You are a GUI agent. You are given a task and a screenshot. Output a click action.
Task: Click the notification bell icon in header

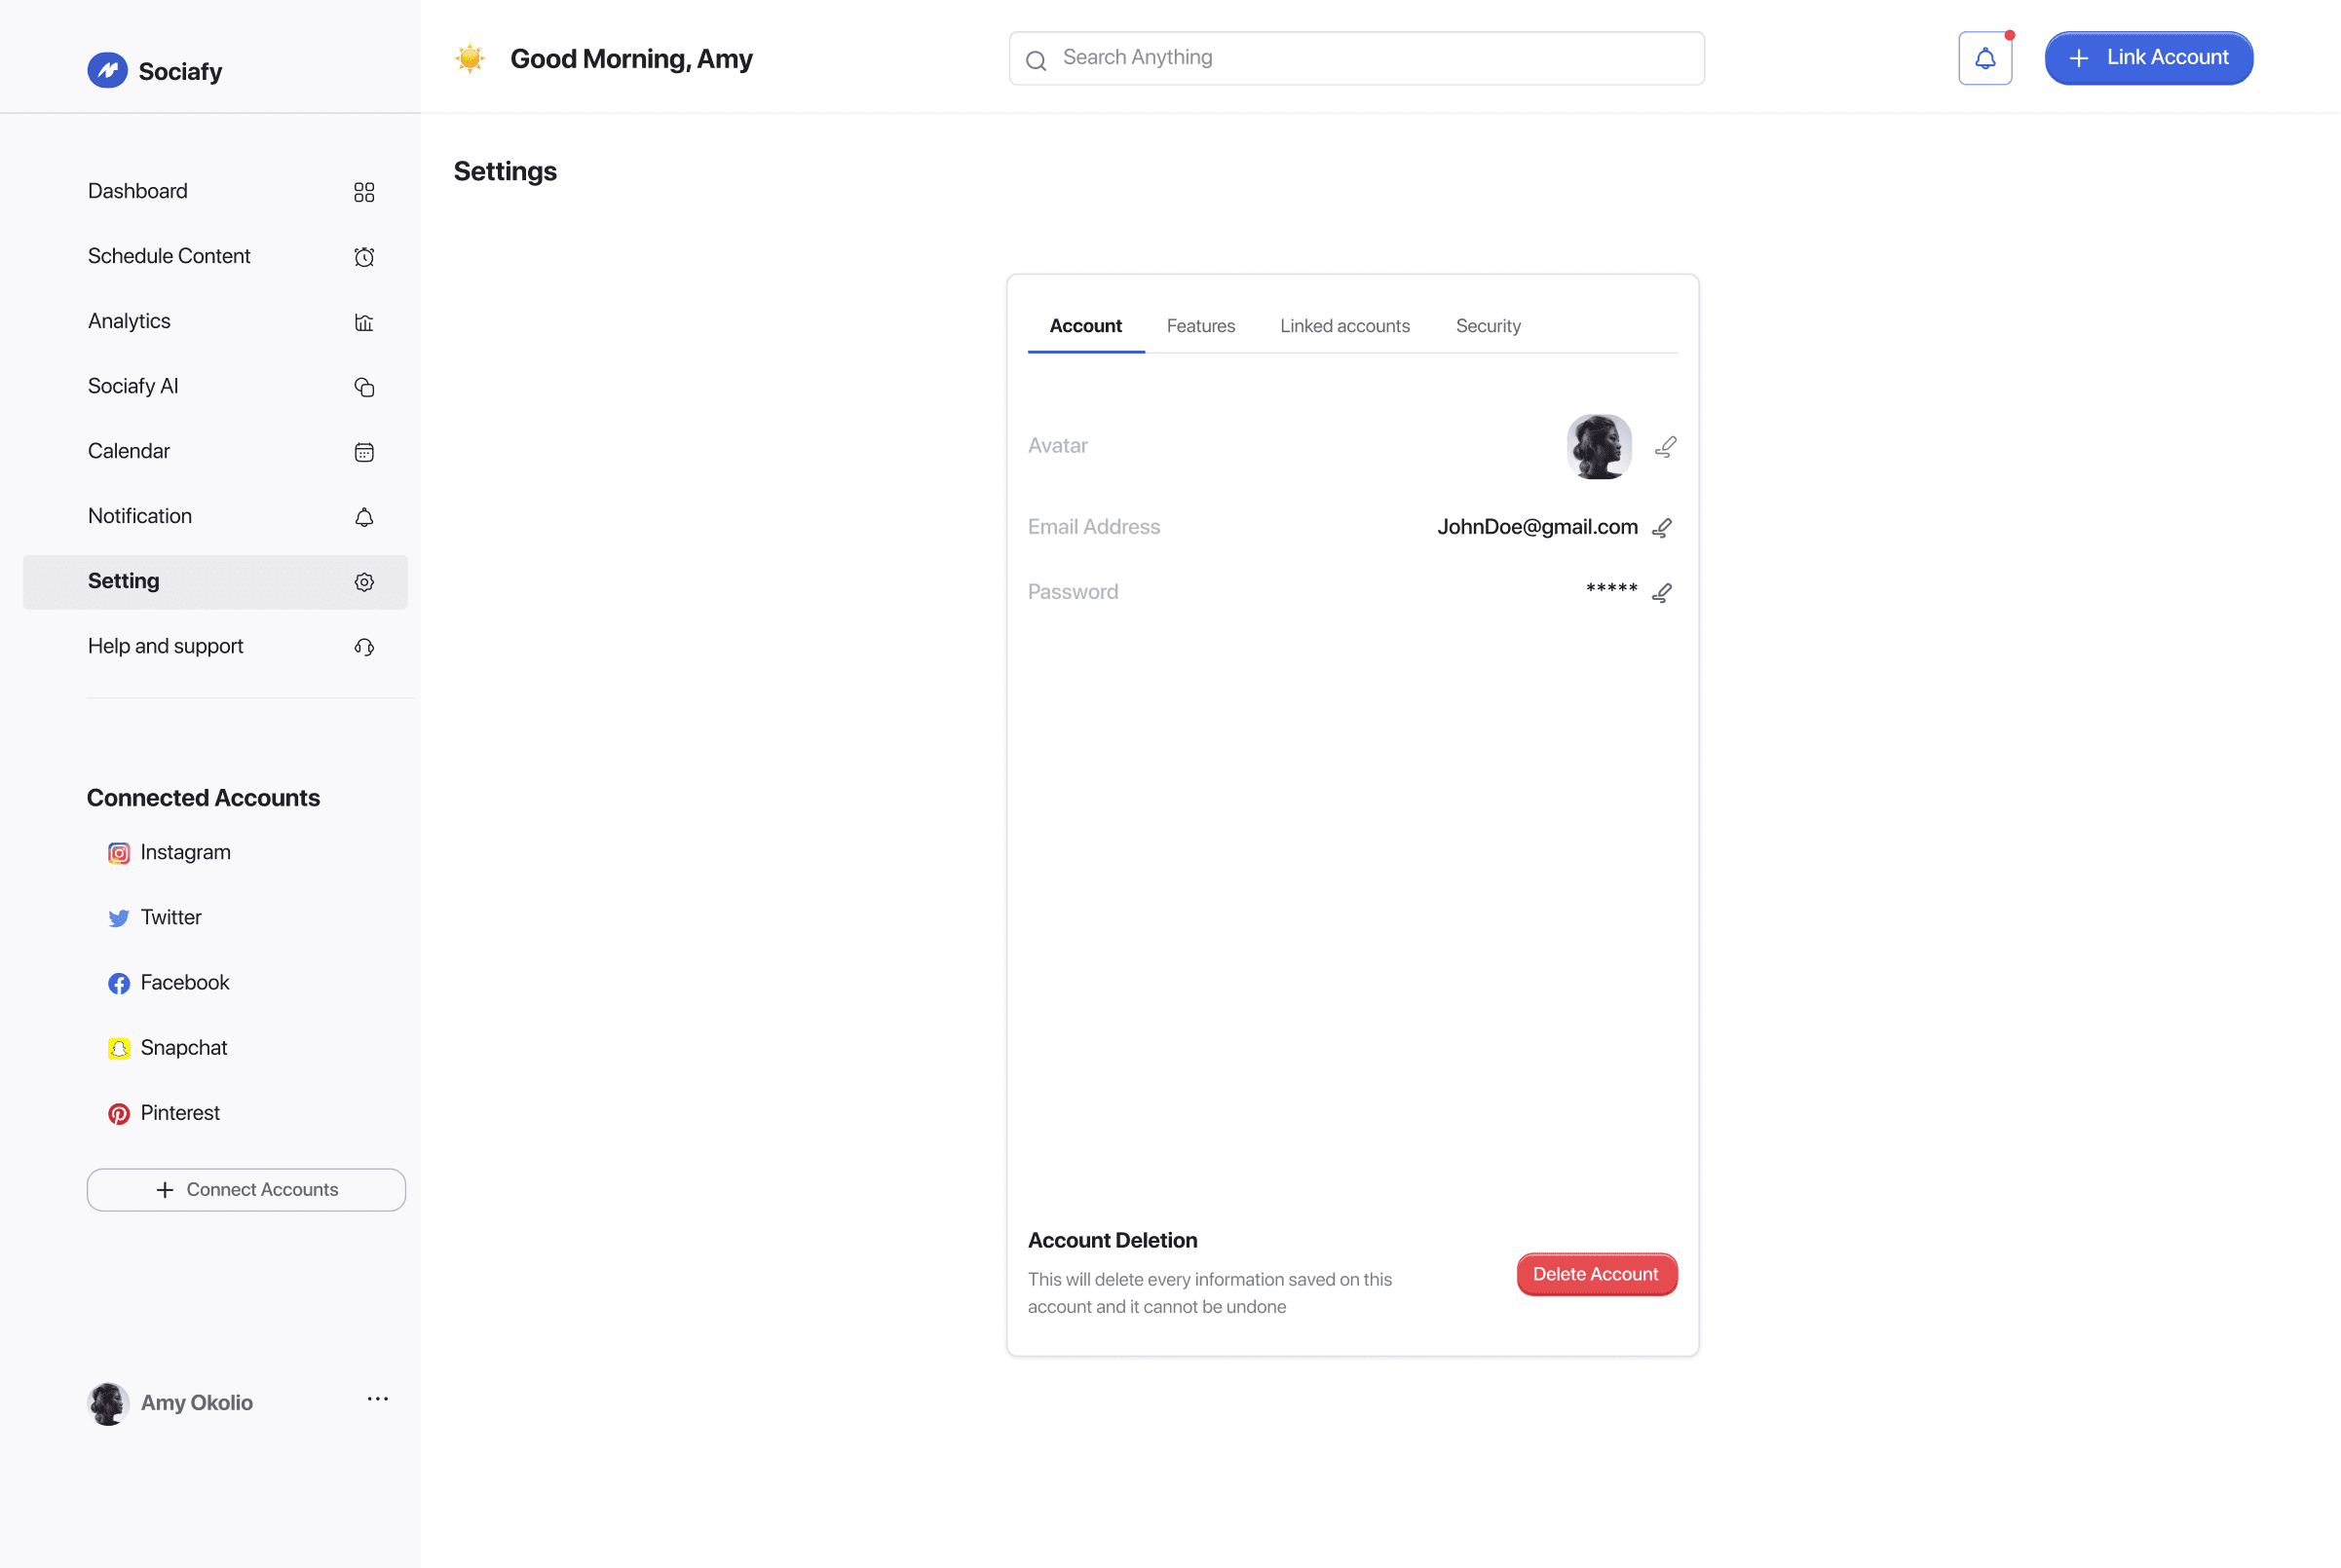tap(1984, 58)
